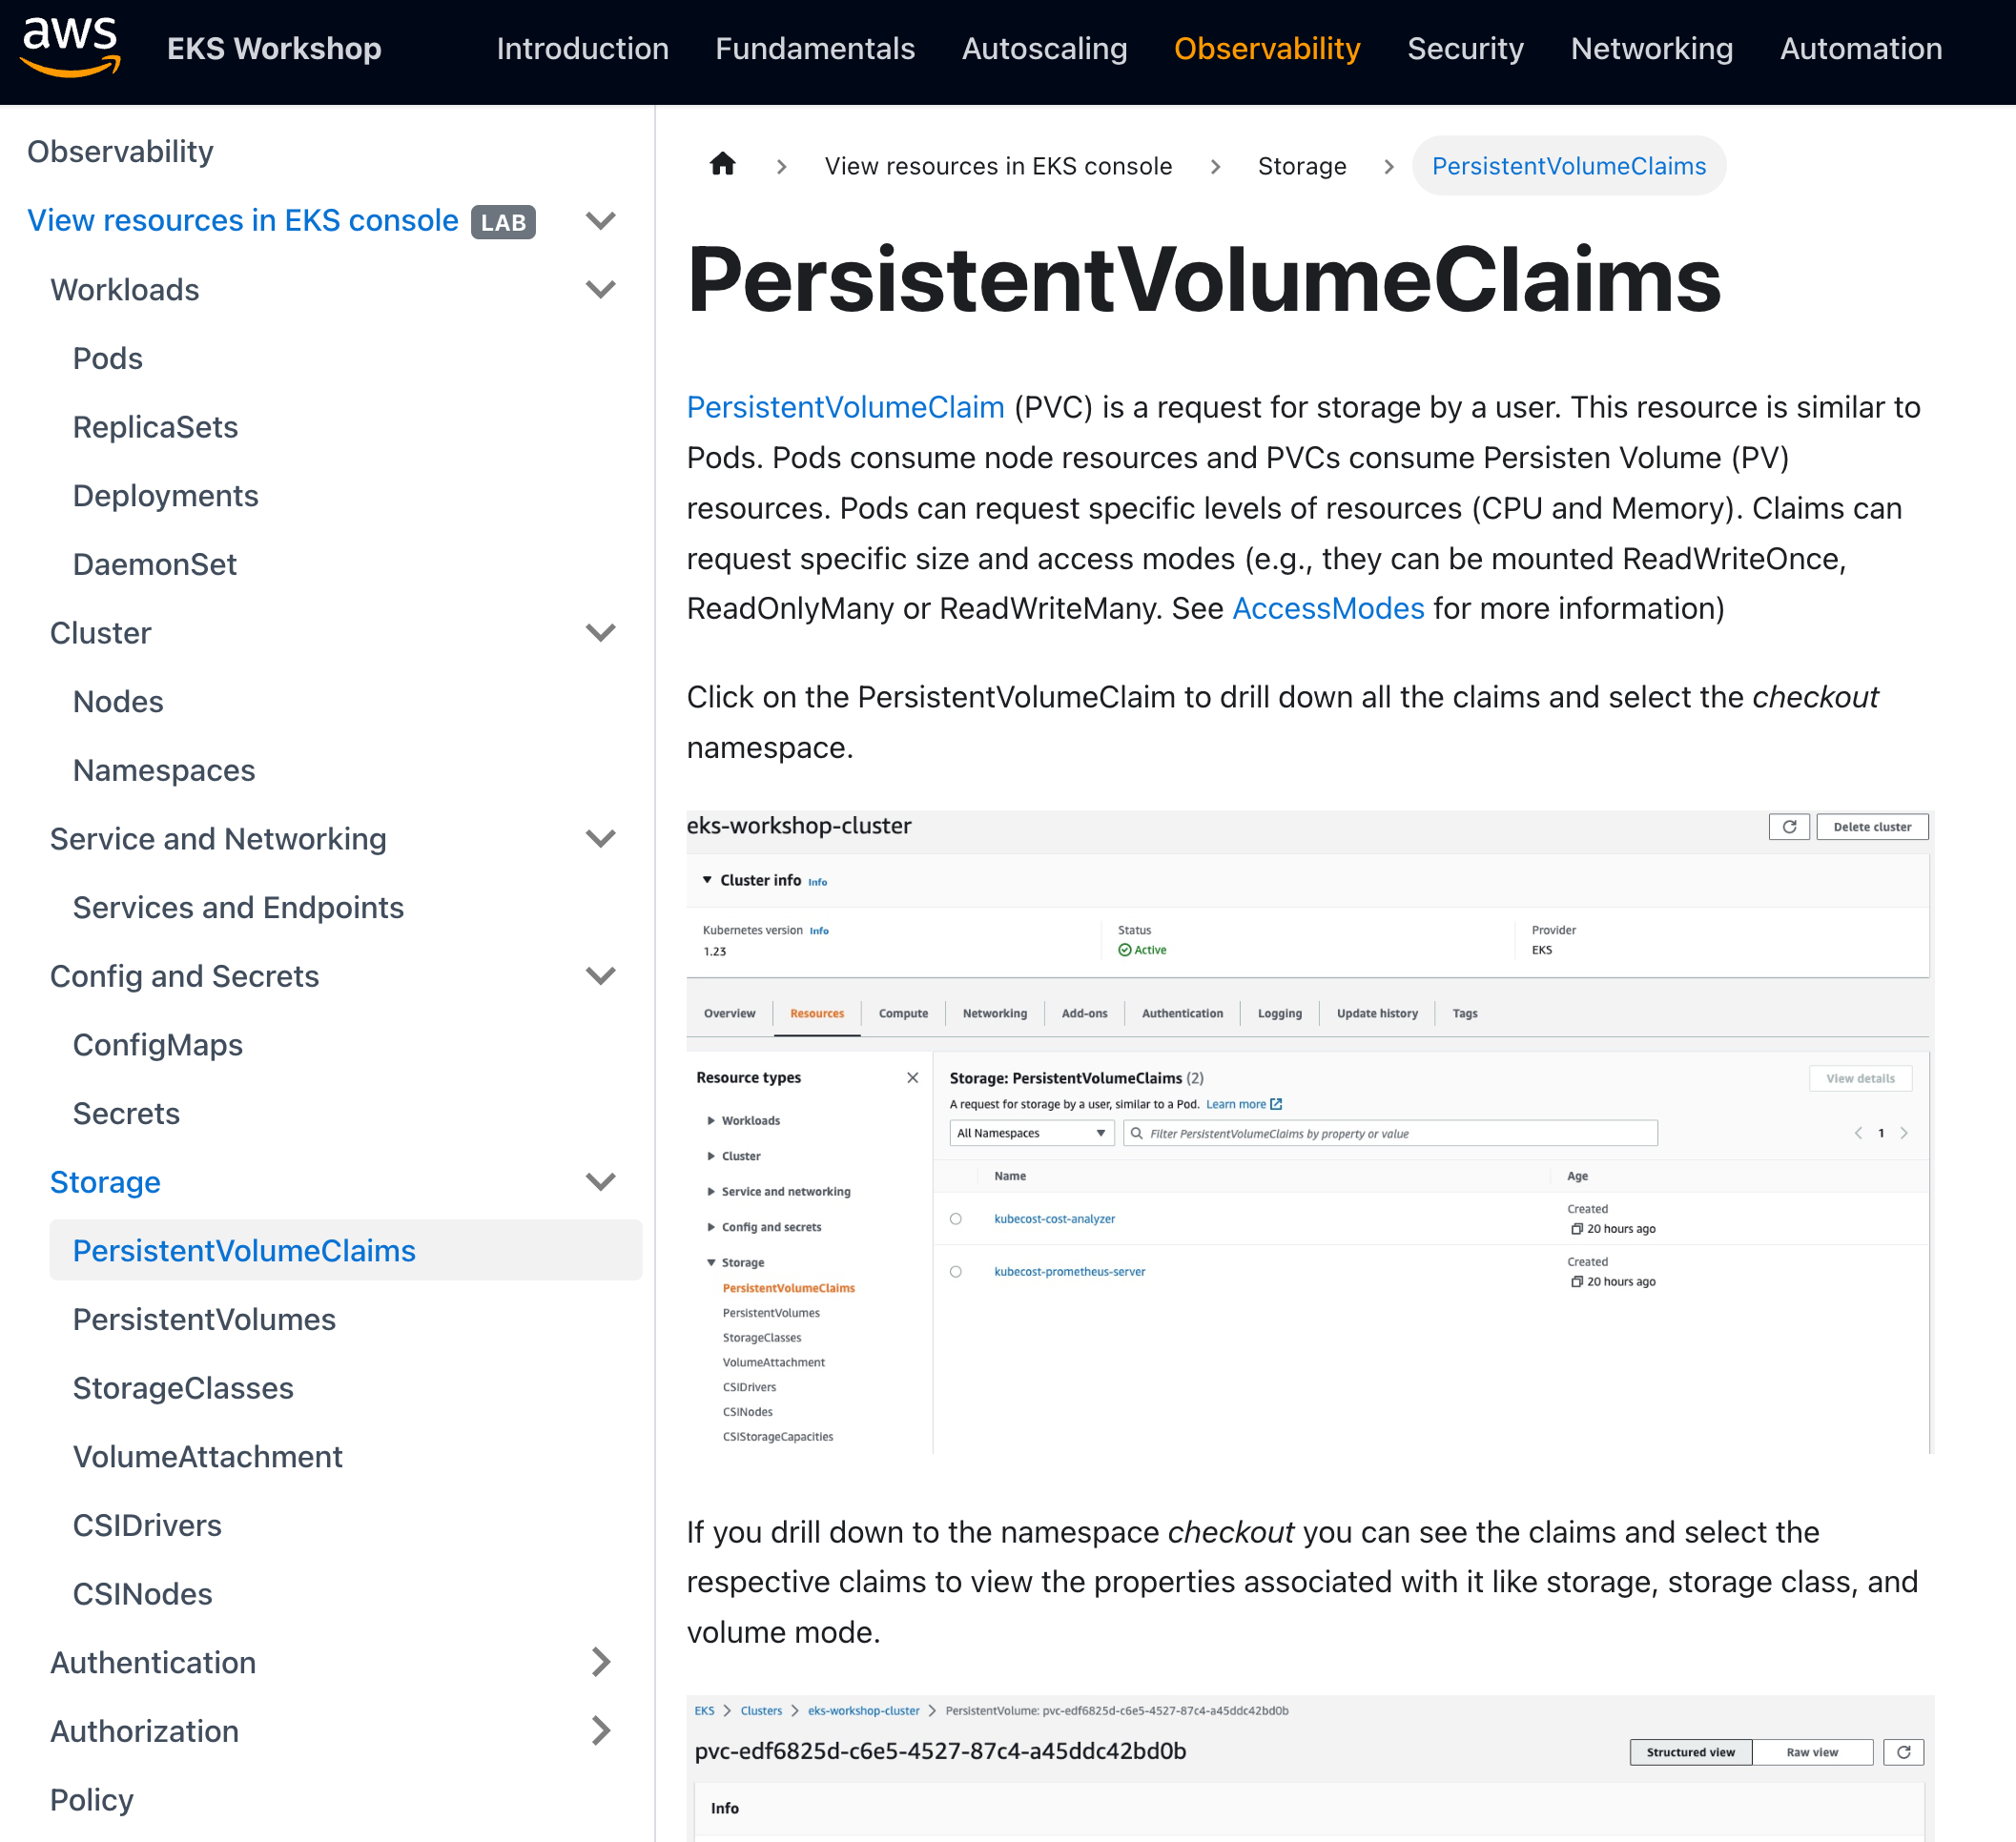Screen dimensions: 2016x1842
Task: Select the kubecost-cost-analyzer radio button
Action: tap(956, 1219)
